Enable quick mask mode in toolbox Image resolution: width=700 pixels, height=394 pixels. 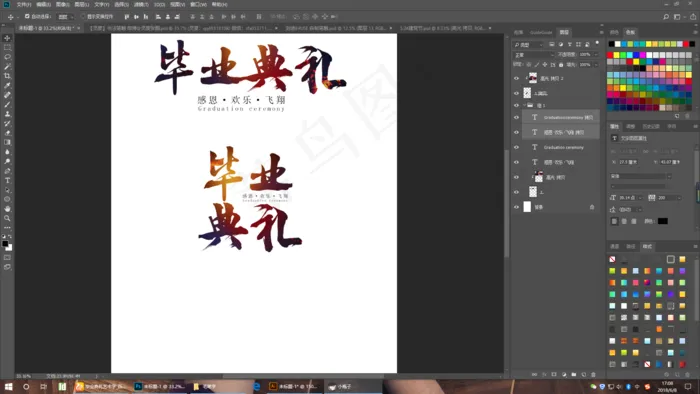click(7, 257)
